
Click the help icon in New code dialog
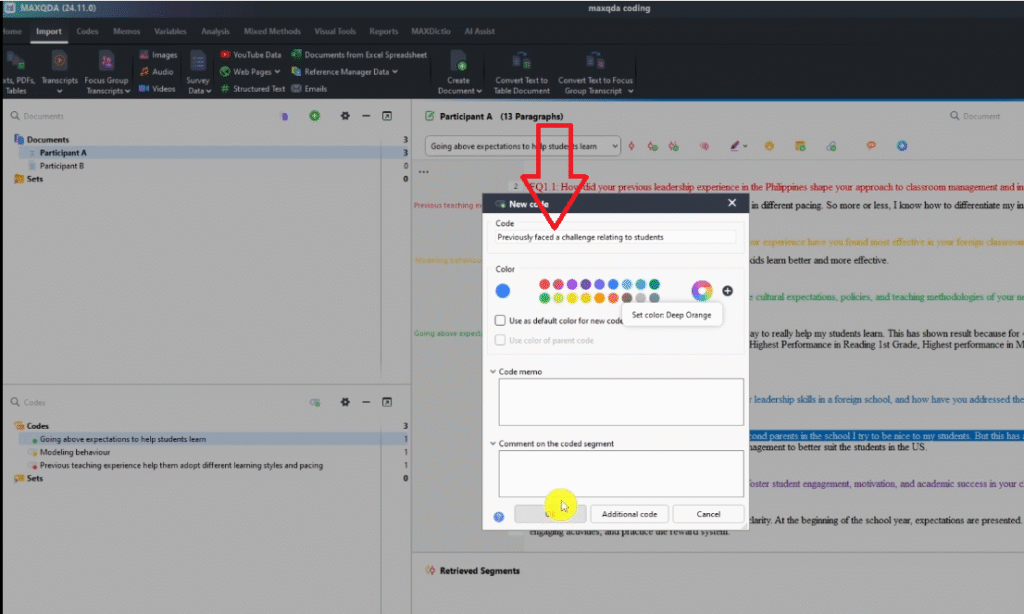(x=499, y=516)
